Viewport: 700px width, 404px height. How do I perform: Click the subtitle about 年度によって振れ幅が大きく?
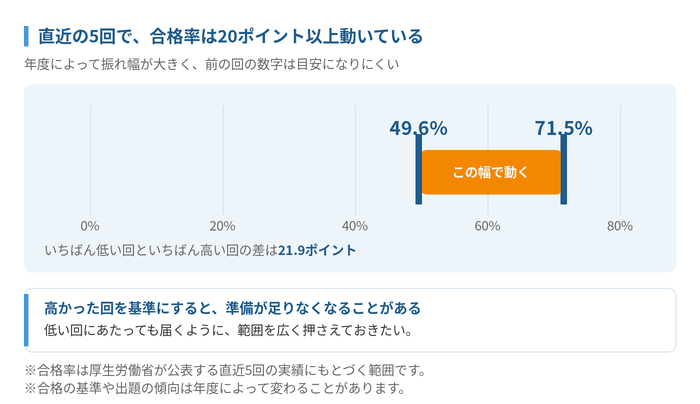tap(212, 64)
